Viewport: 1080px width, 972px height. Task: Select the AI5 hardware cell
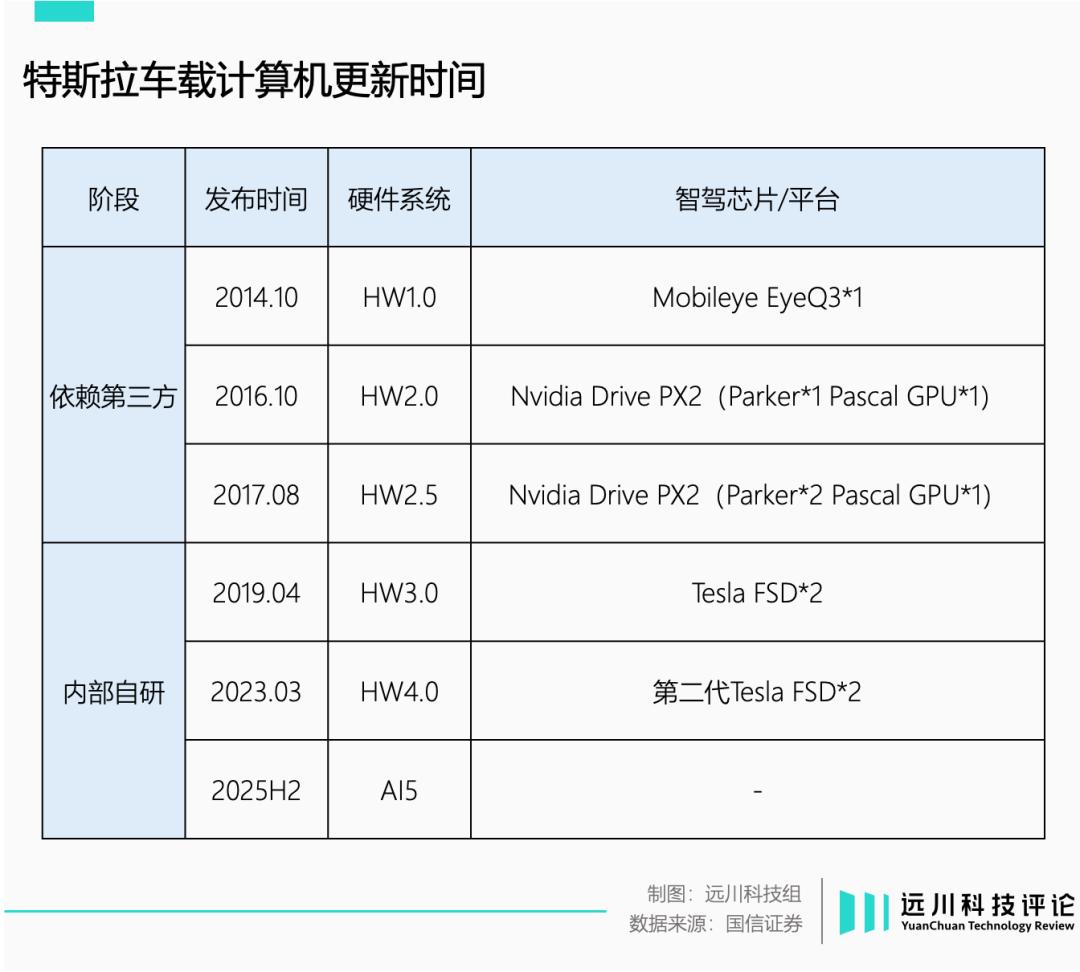pyautogui.click(x=399, y=789)
